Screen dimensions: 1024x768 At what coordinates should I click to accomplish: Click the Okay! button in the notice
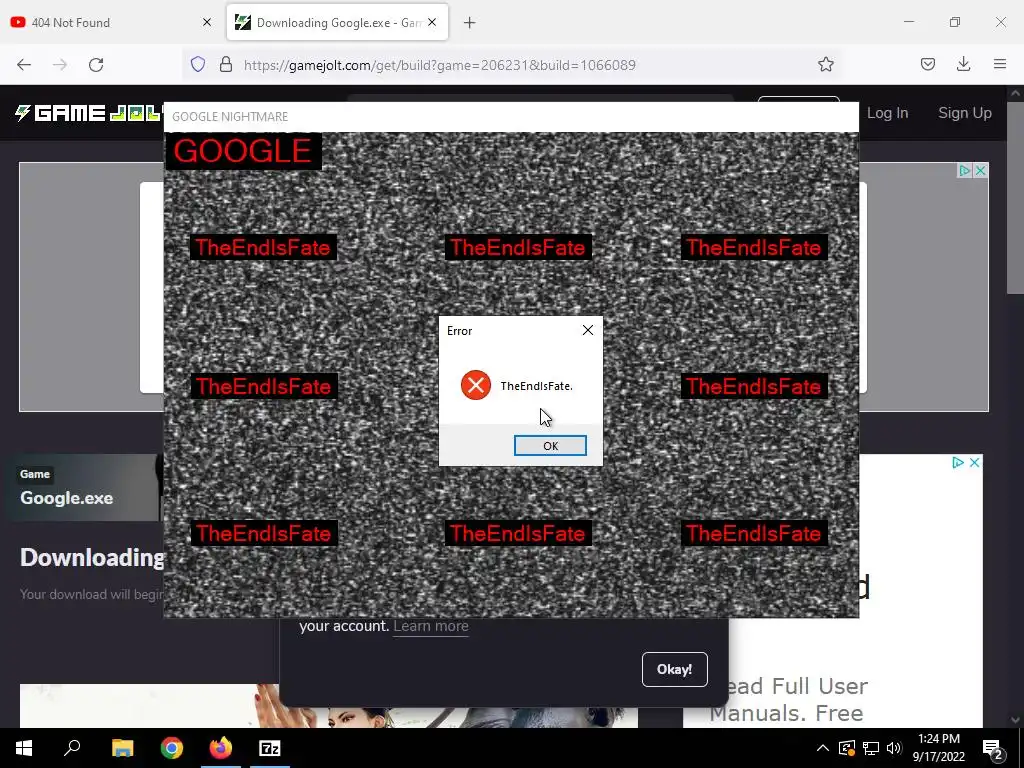(x=675, y=669)
